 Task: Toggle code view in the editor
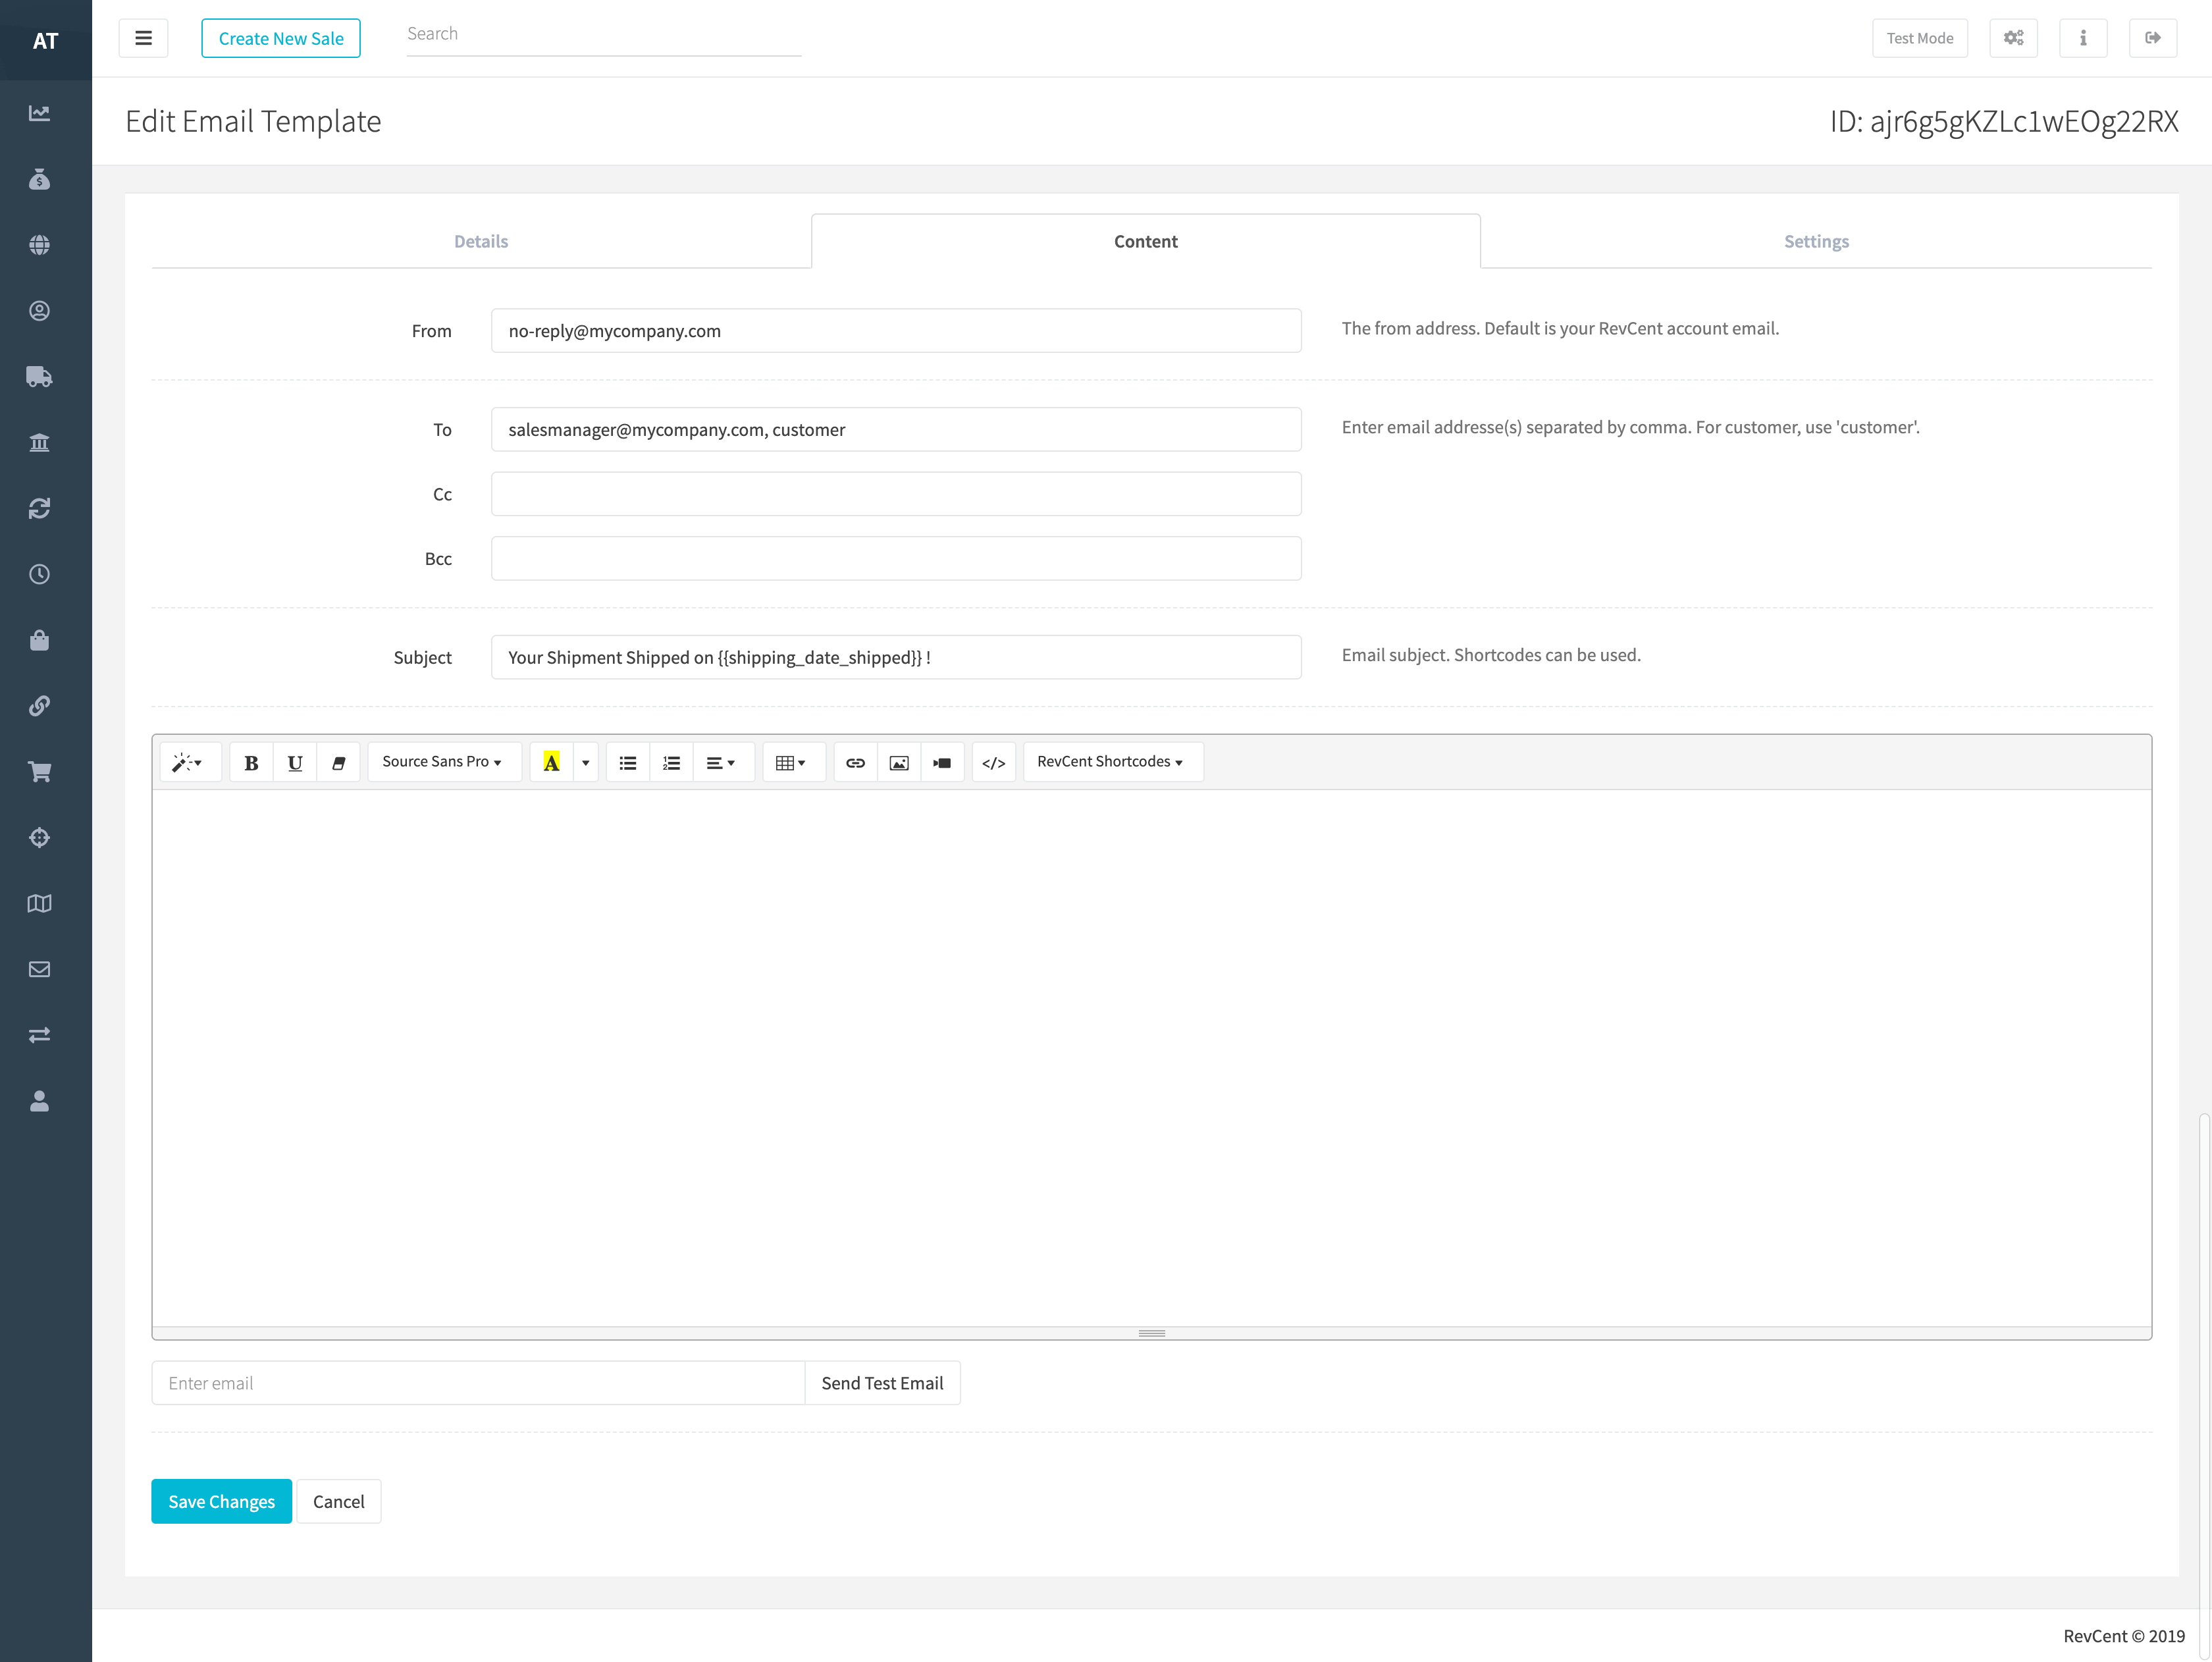click(993, 762)
